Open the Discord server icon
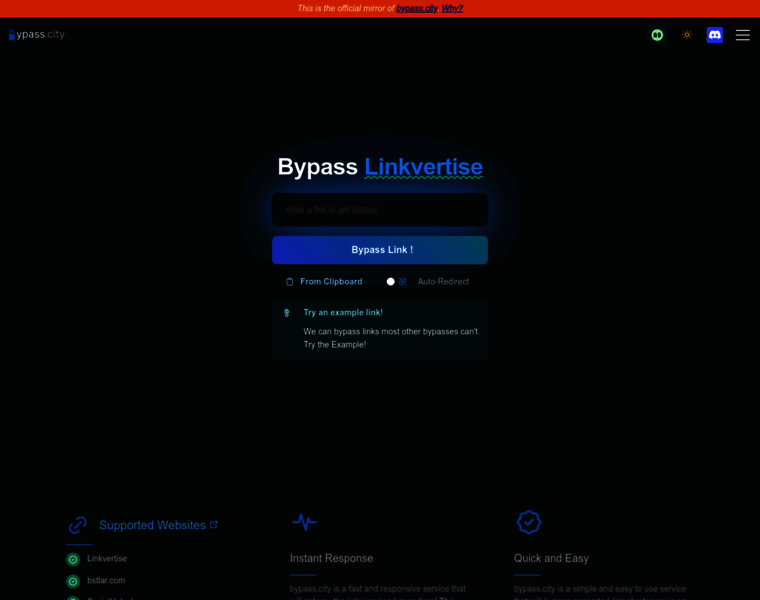This screenshot has height=600, width=760. (715, 35)
